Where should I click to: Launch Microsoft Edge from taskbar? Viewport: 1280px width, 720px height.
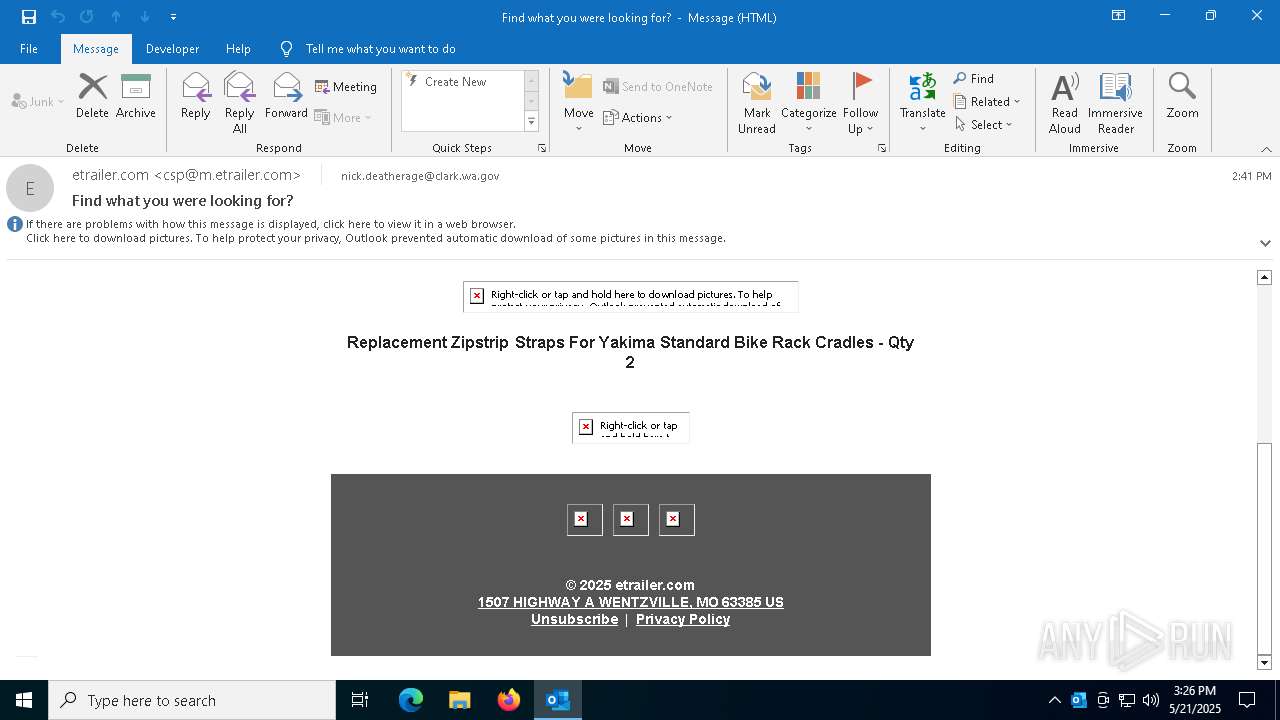(411, 700)
